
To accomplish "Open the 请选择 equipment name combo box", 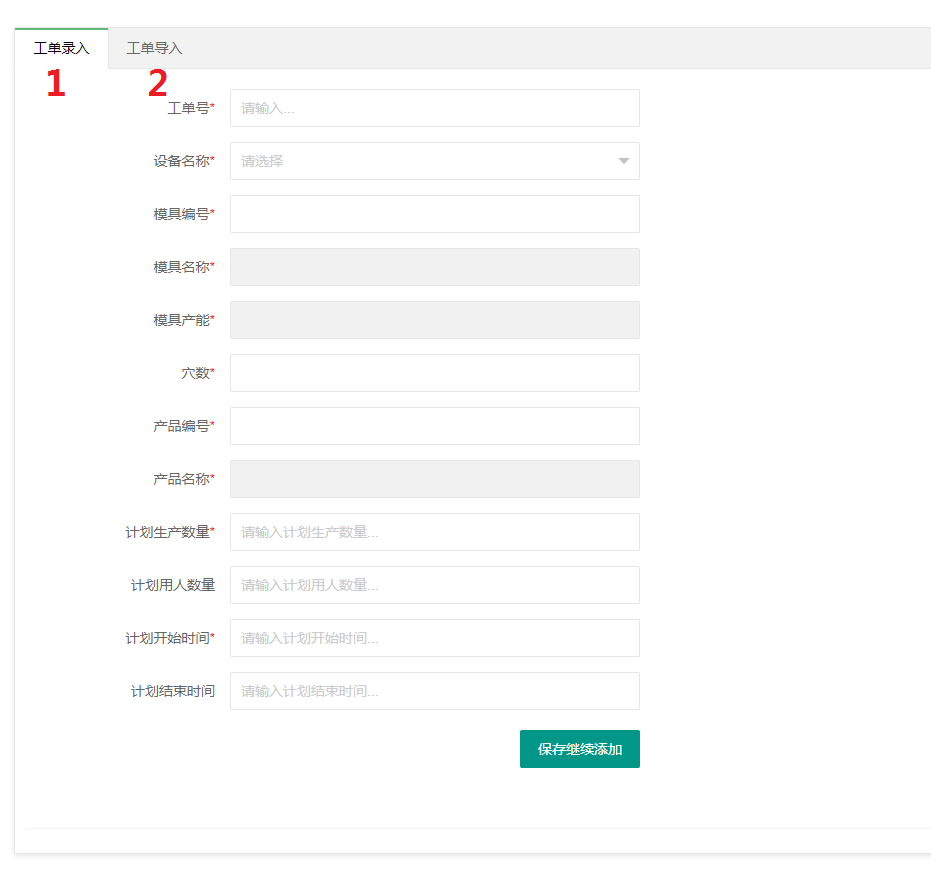I will click(x=420, y=161).
